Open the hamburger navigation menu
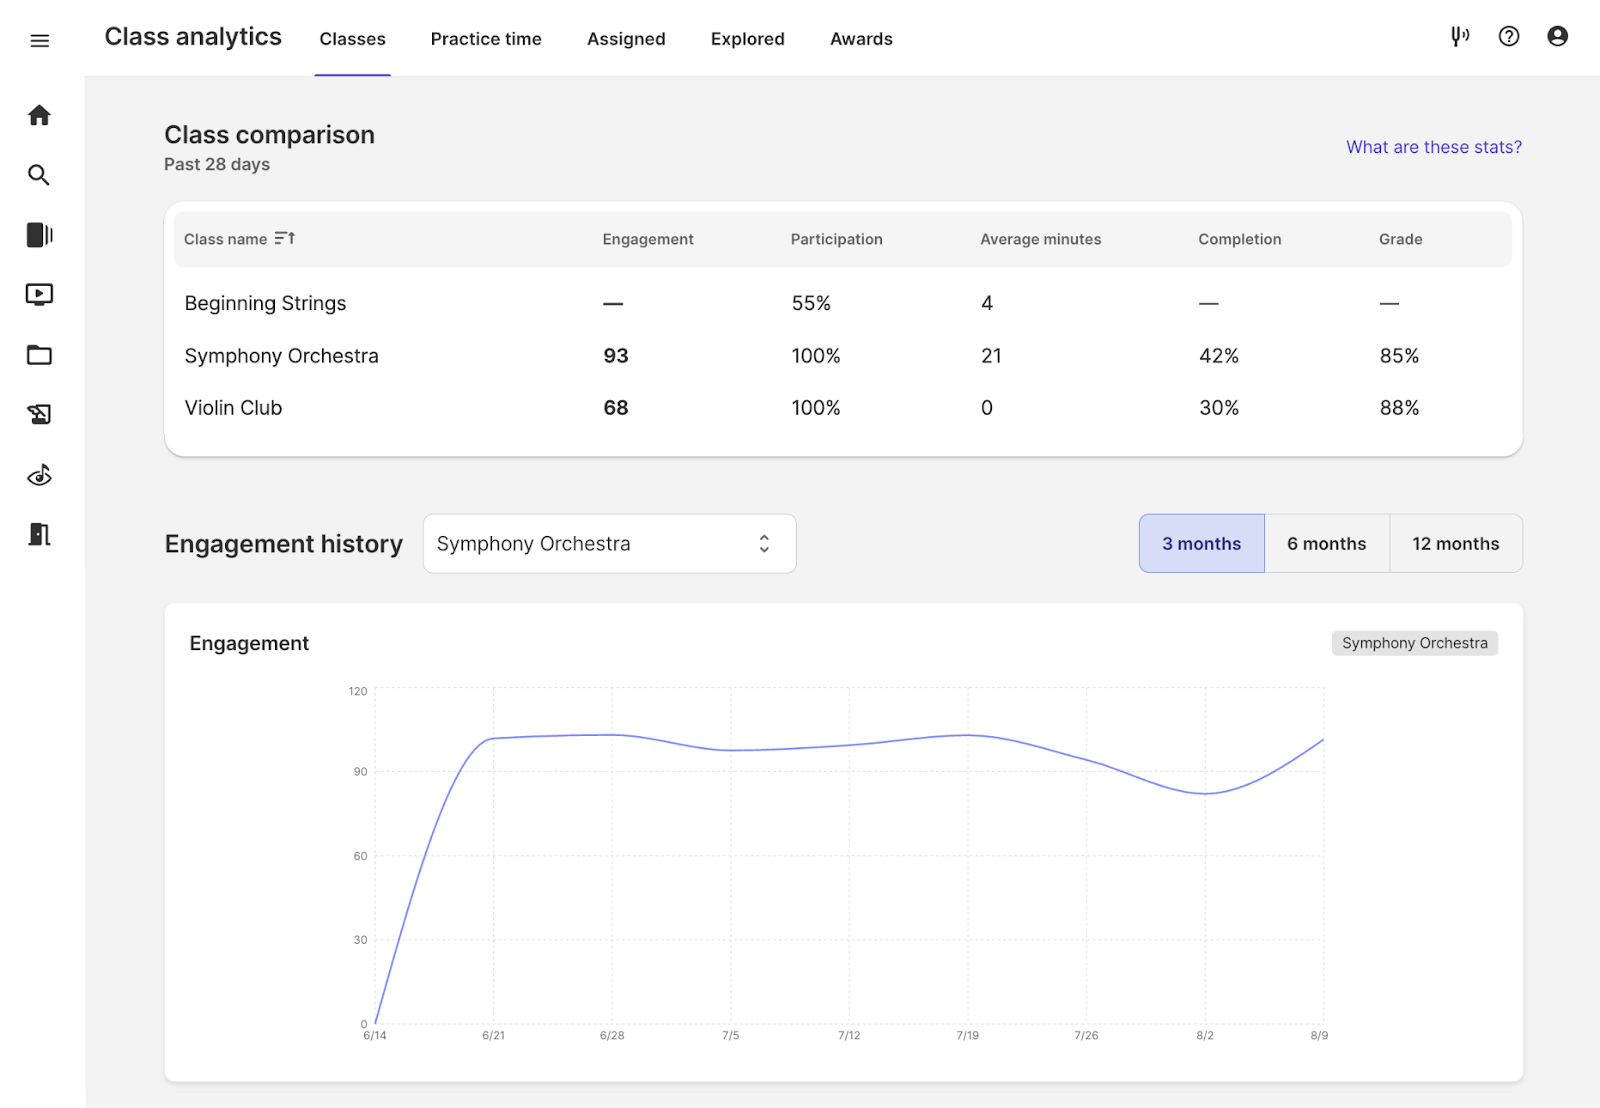This screenshot has height=1108, width=1600. (40, 41)
